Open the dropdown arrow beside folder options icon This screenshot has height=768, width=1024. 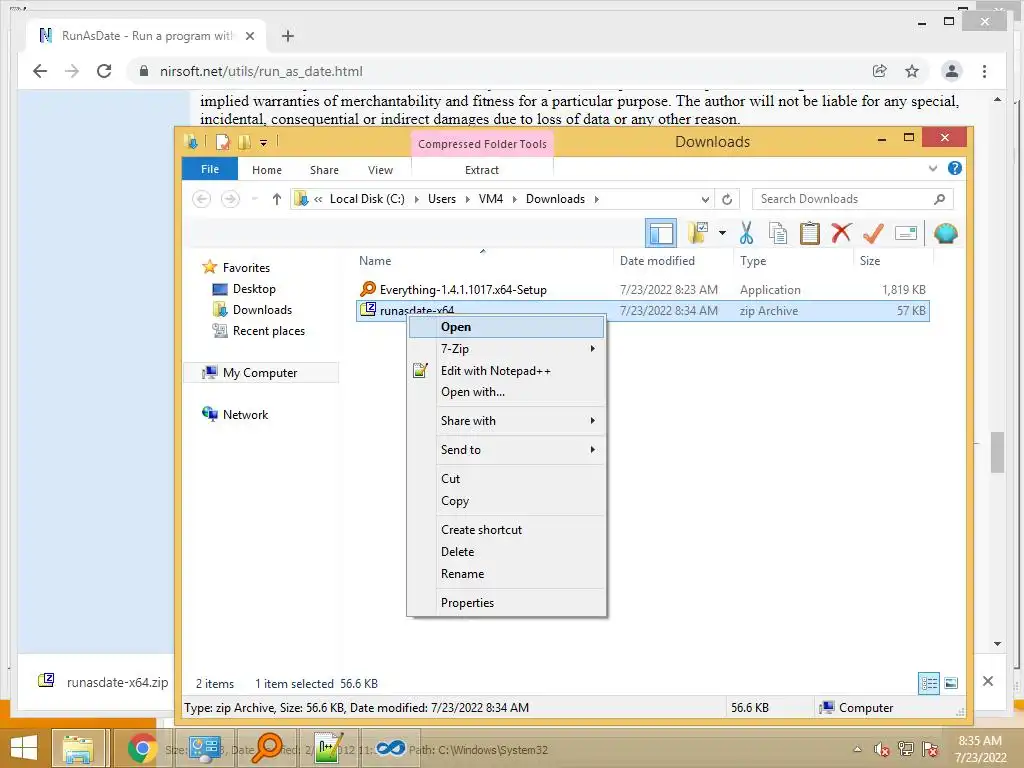[x=722, y=232]
